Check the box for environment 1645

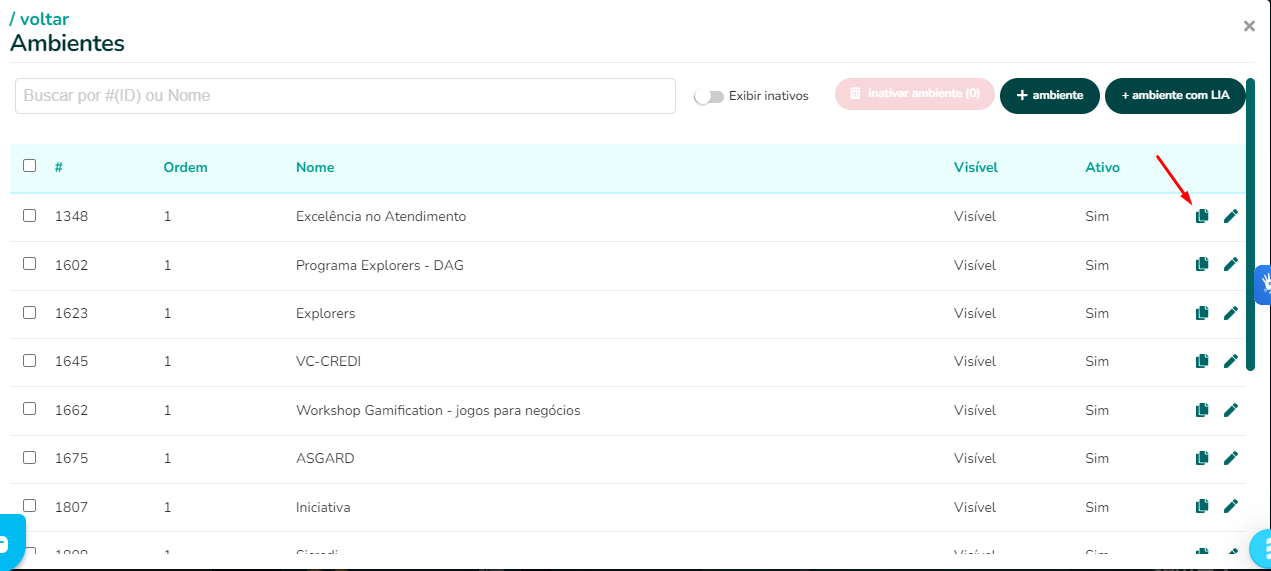29,360
